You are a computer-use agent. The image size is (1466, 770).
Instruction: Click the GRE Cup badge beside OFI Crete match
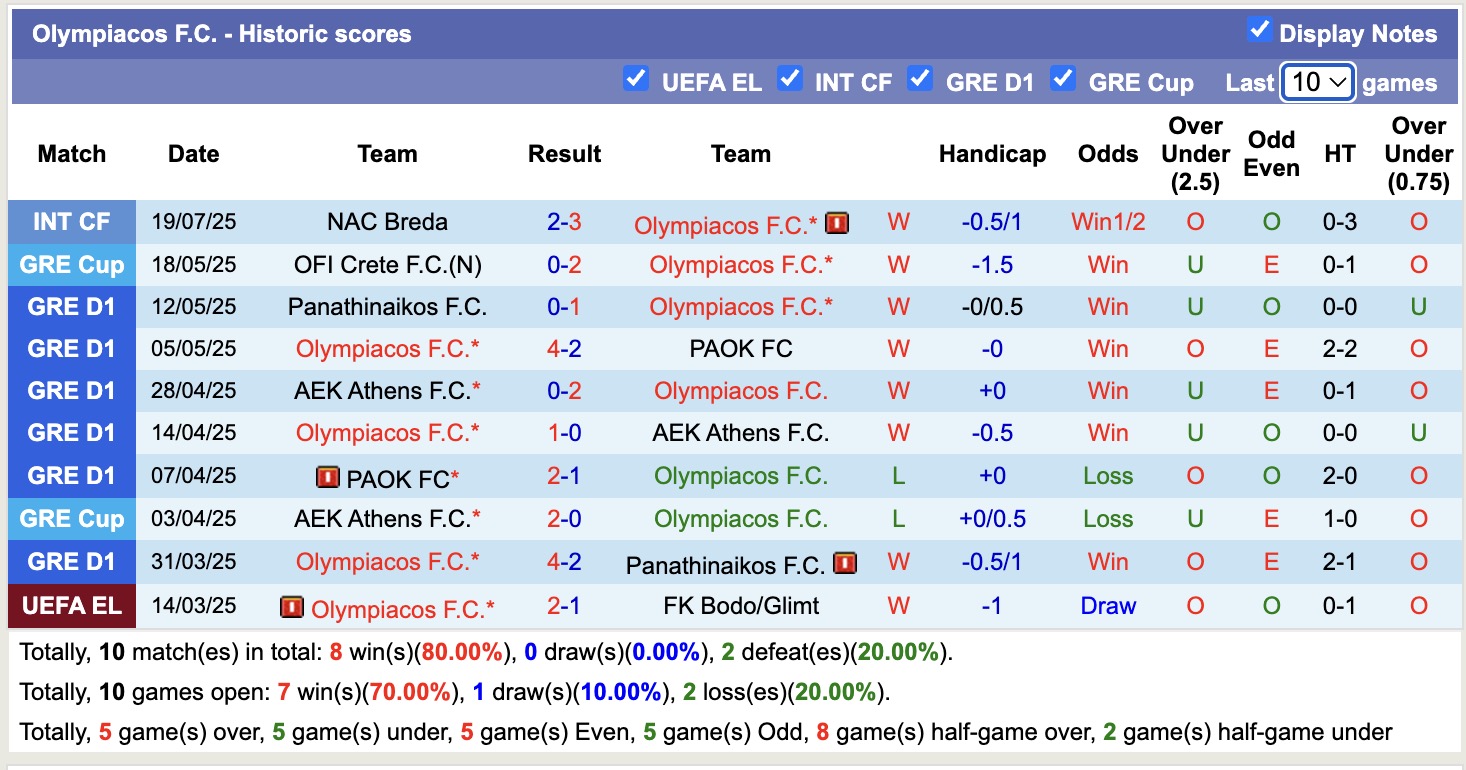click(71, 264)
